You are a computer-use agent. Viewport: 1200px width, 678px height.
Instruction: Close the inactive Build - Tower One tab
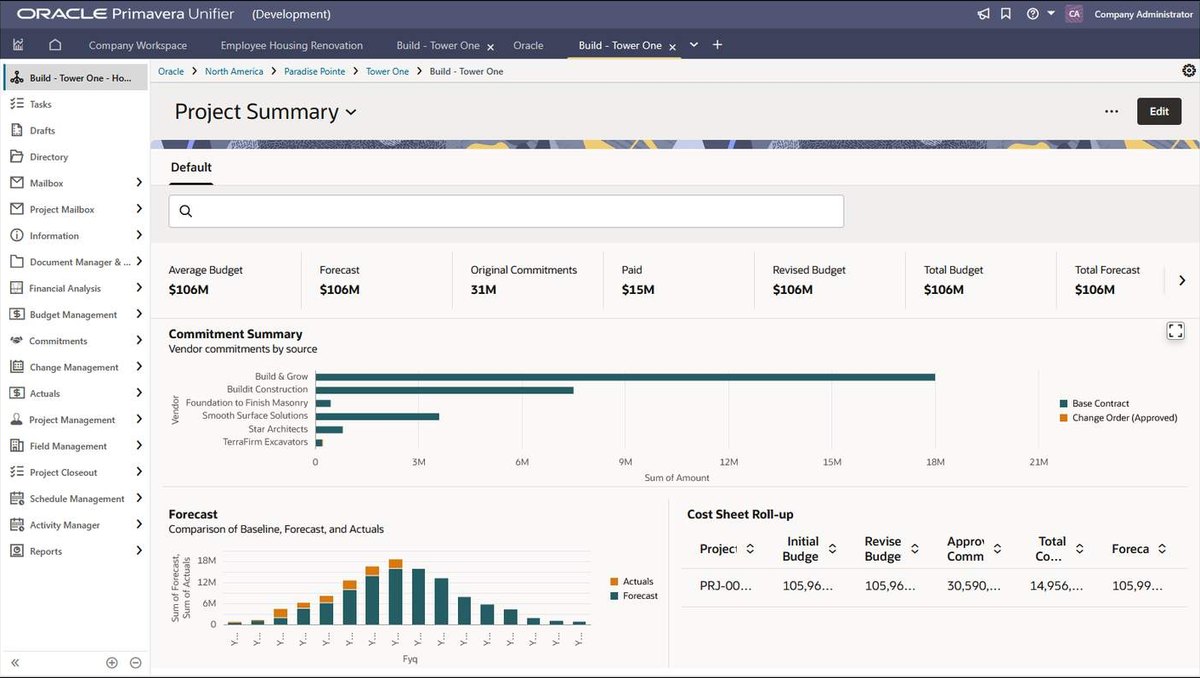491,46
